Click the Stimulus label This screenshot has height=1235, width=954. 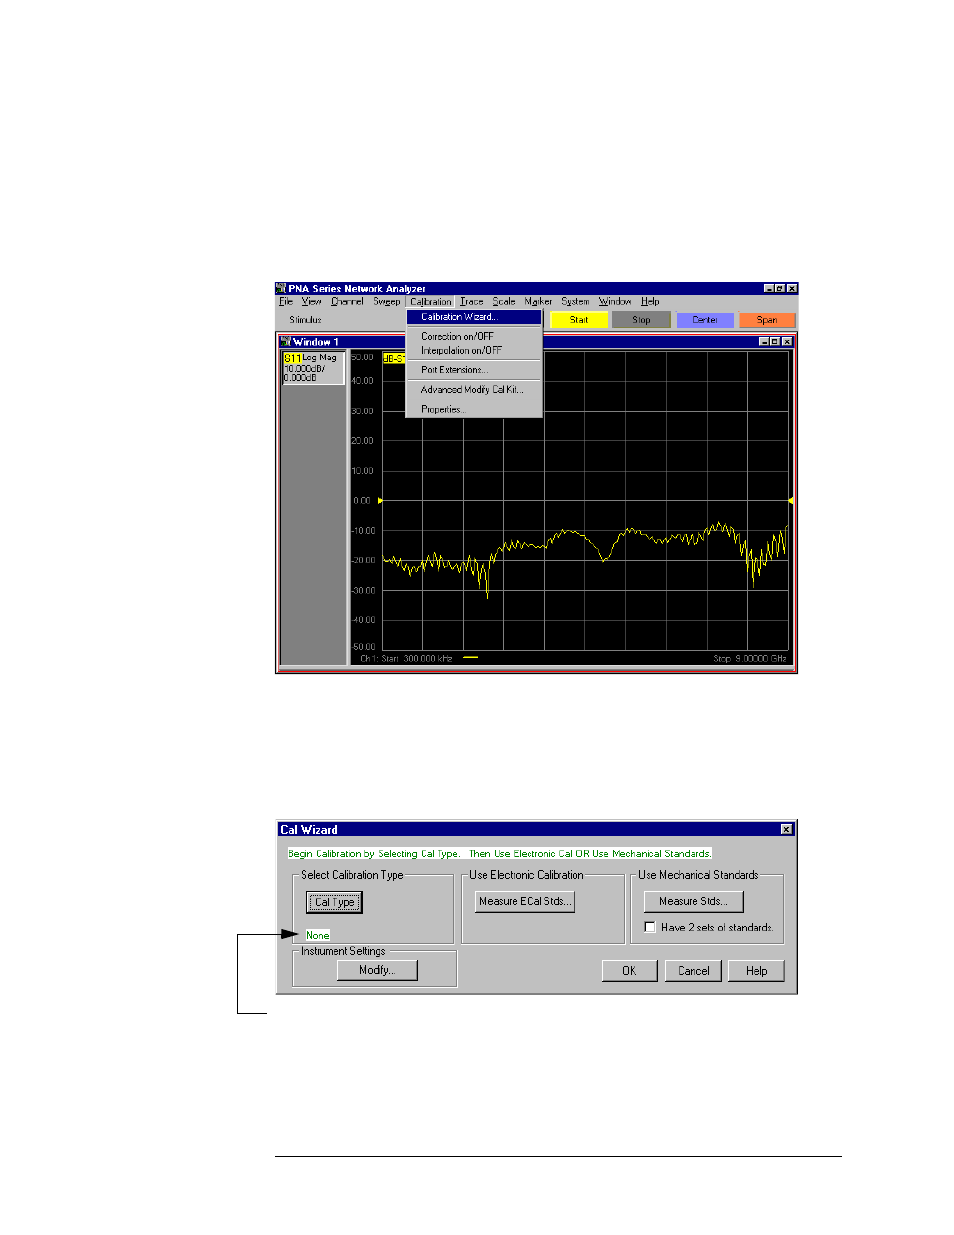point(306,320)
